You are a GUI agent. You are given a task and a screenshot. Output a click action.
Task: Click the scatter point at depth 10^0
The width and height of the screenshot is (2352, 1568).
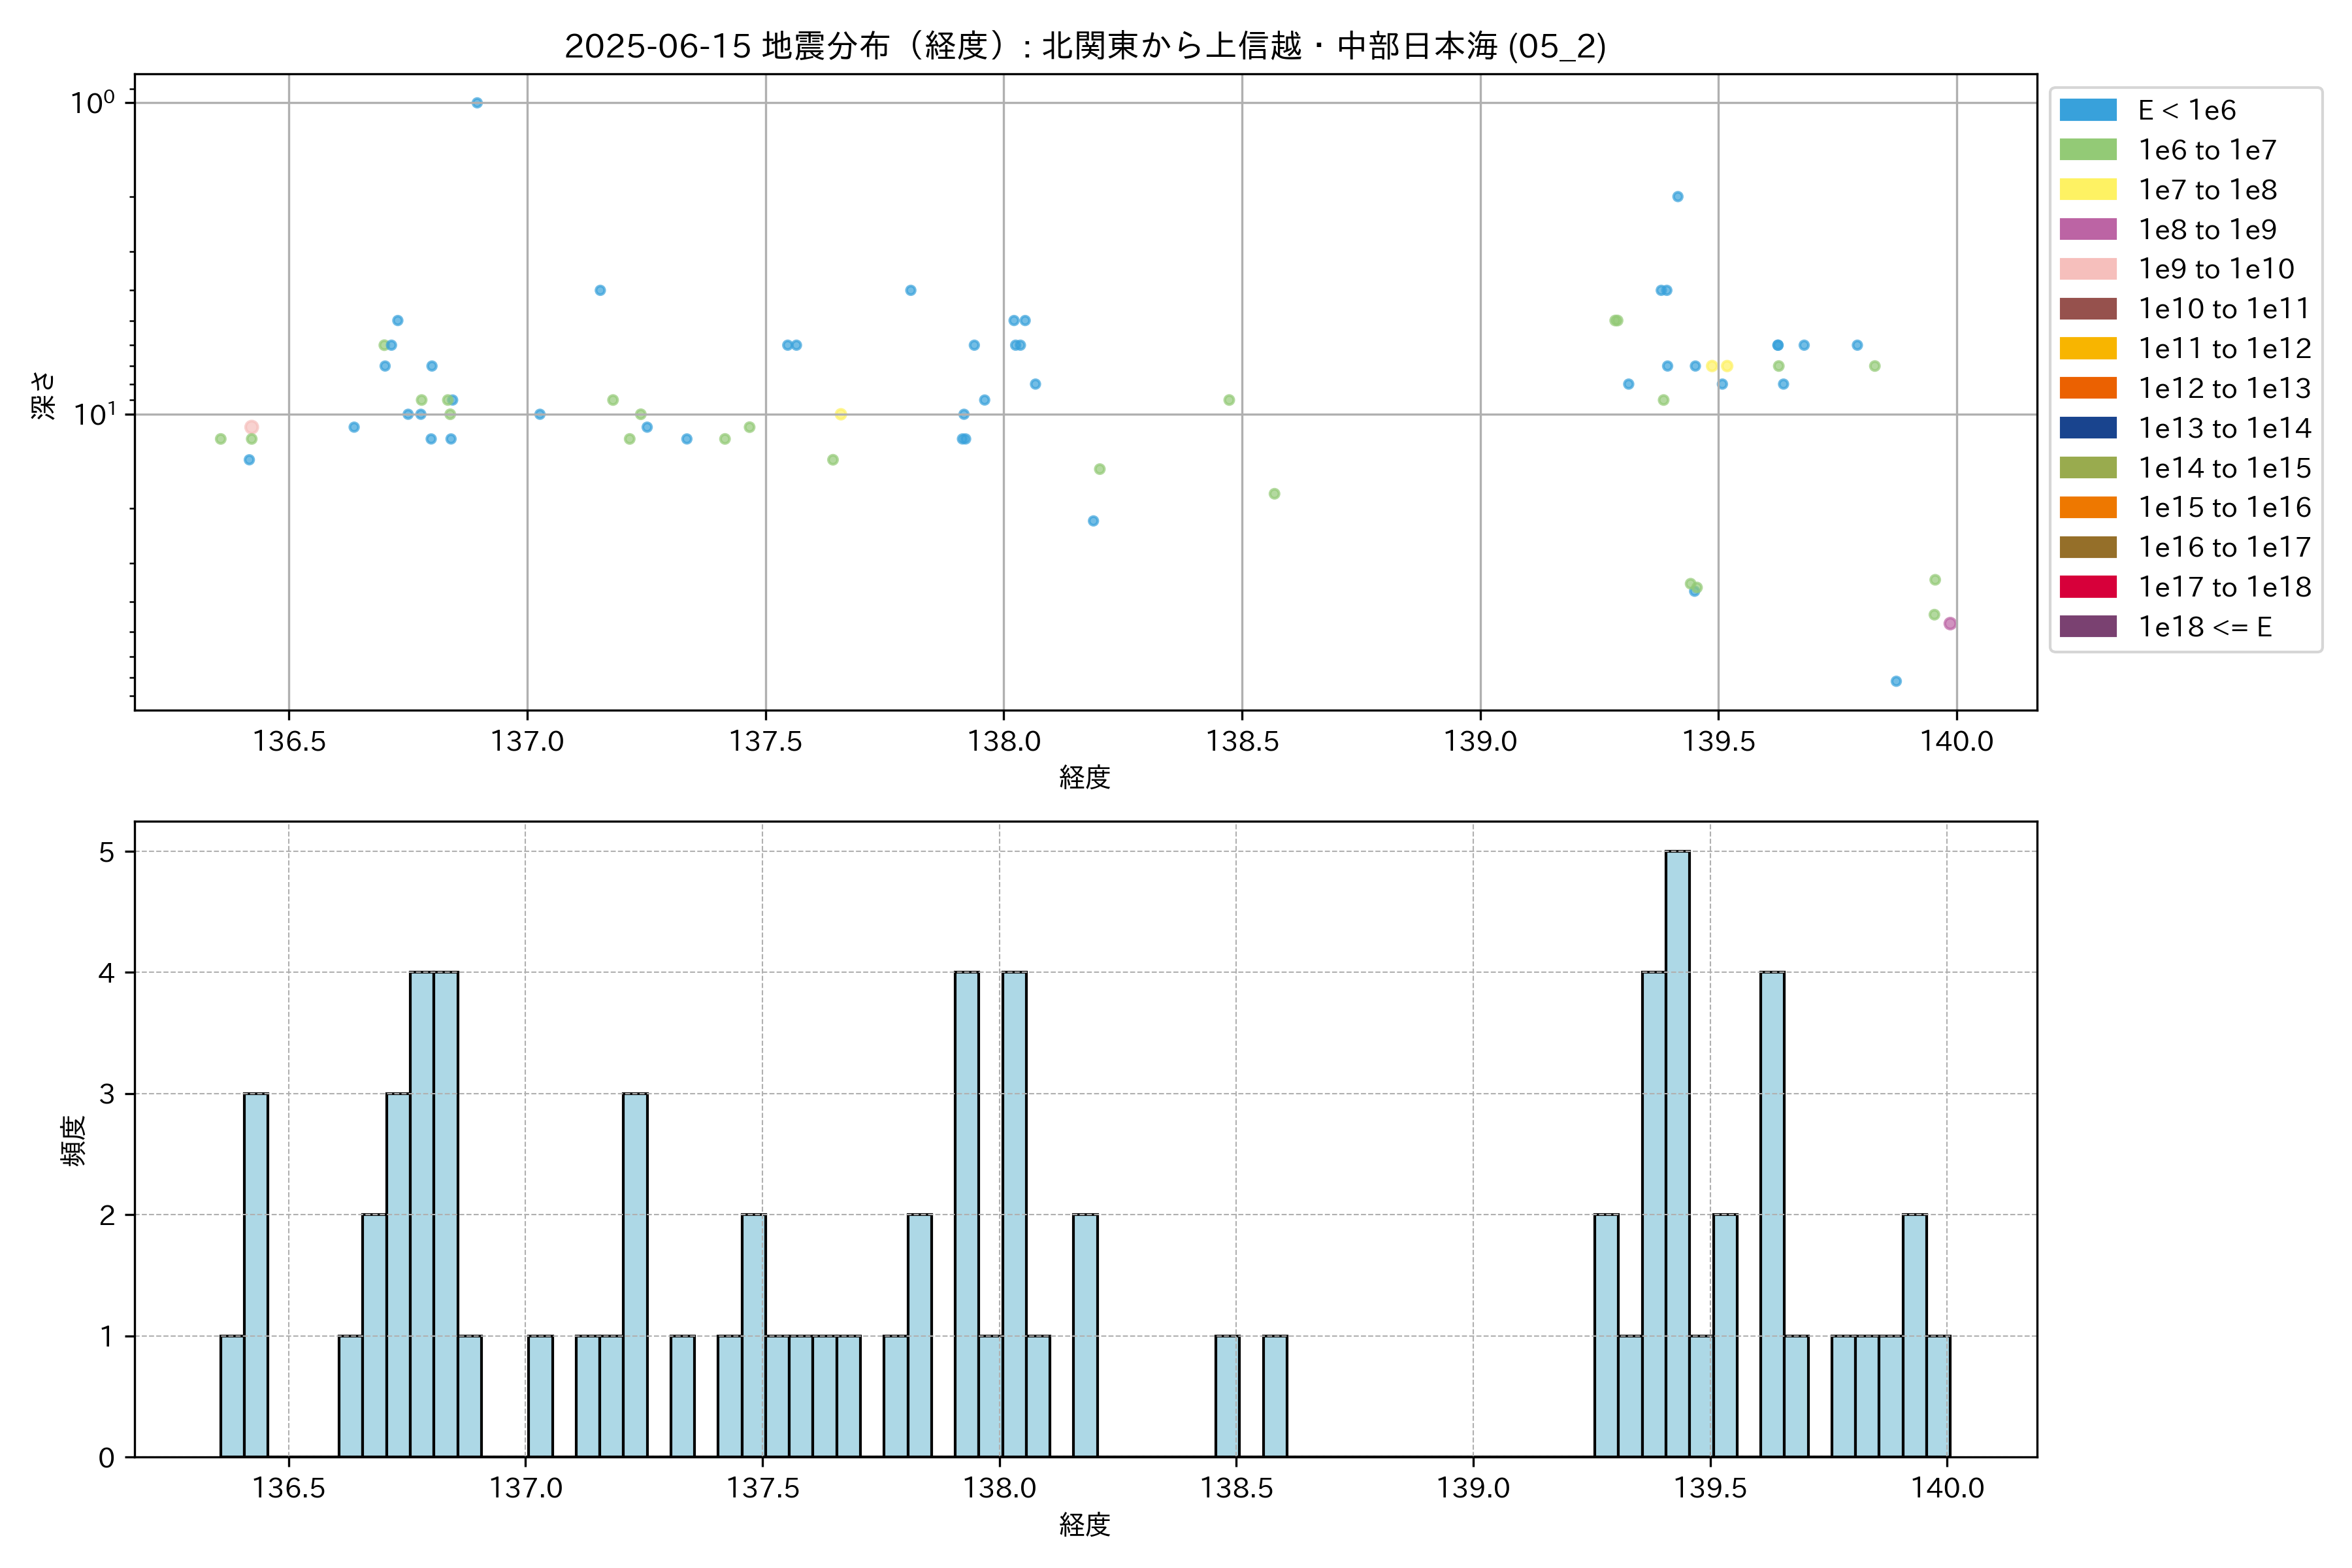coord(477,103)
